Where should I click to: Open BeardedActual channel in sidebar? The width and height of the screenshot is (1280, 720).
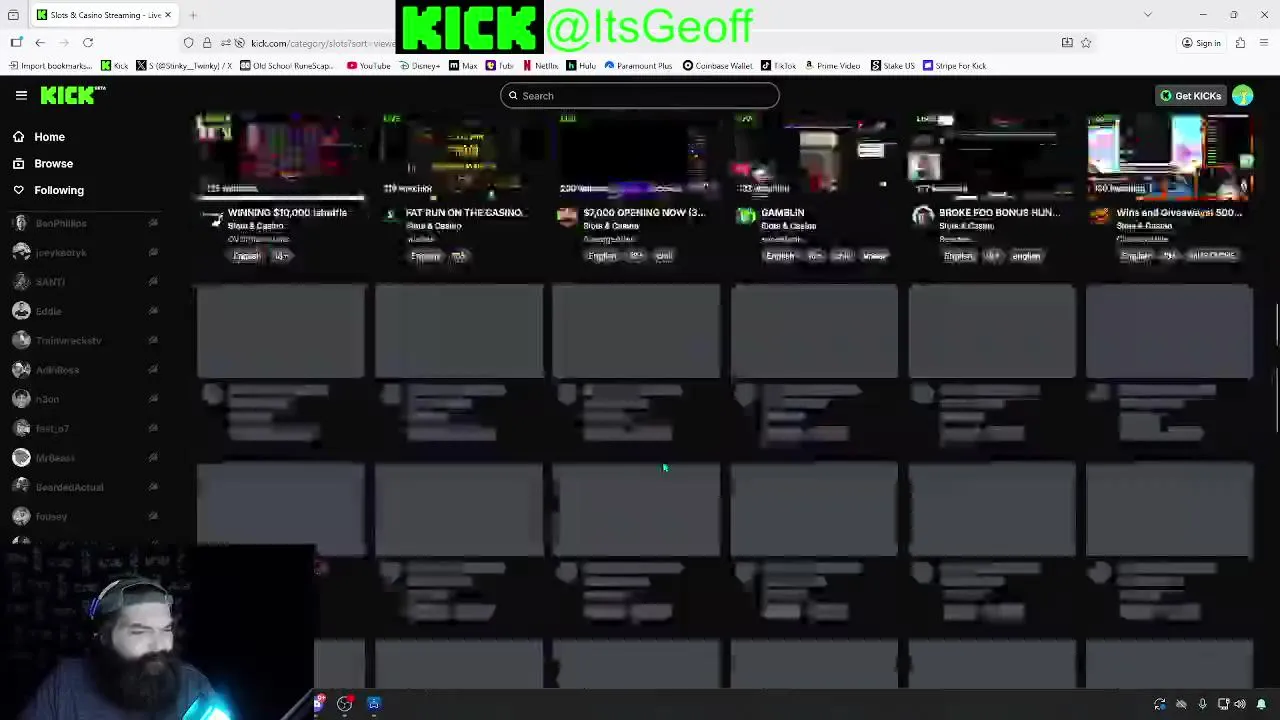pos(85,487)
